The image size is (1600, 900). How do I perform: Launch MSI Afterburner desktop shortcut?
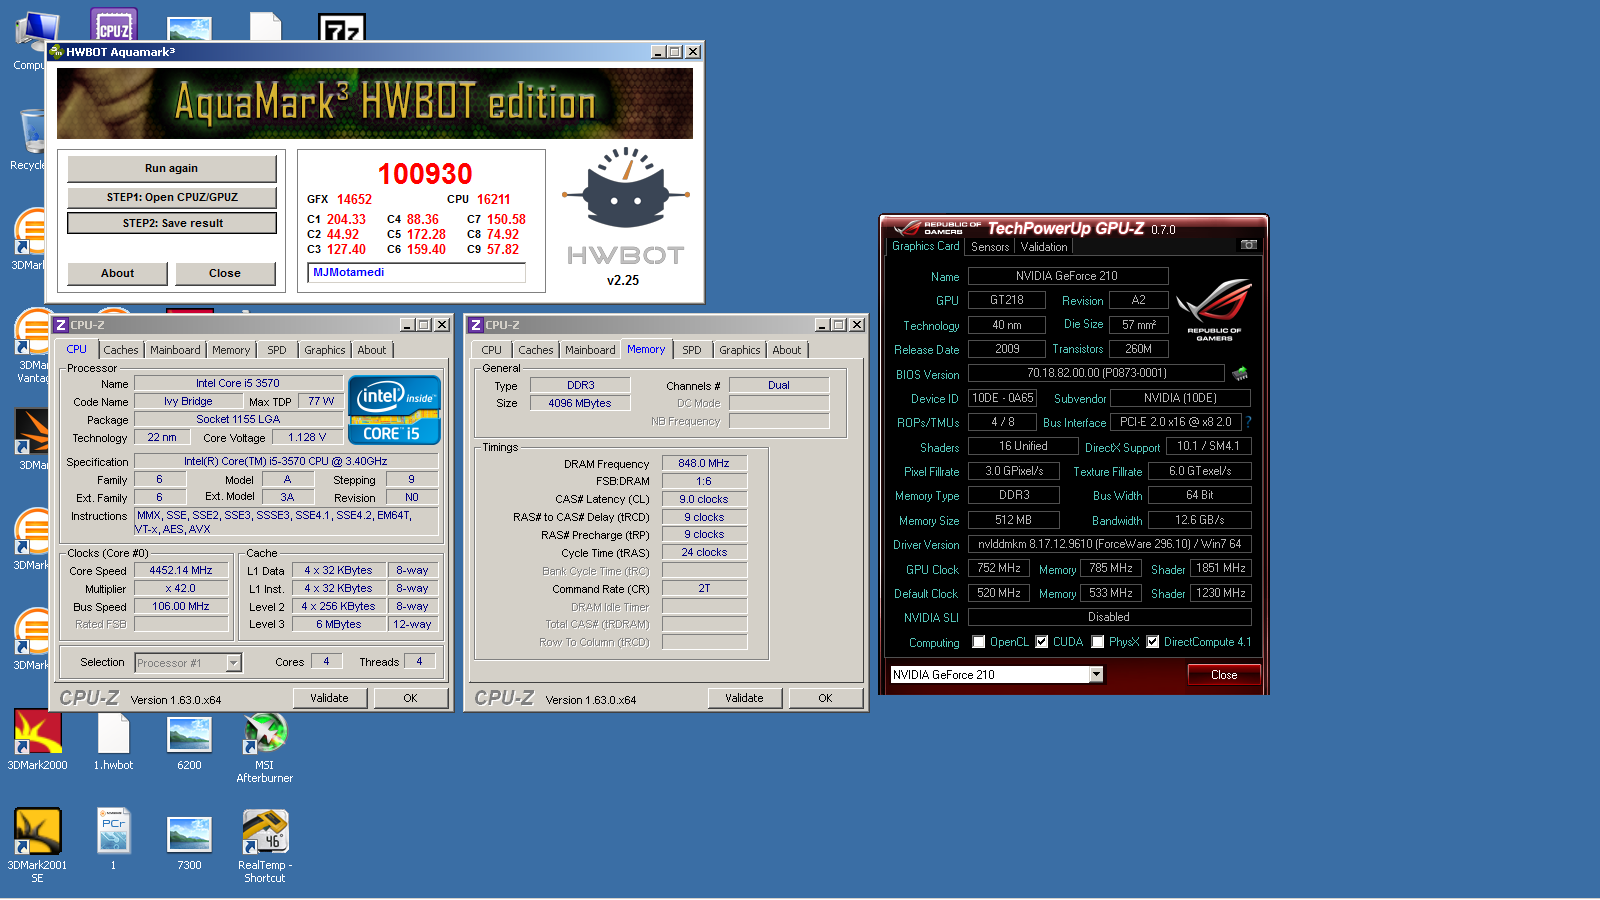(x=265, y=746)
